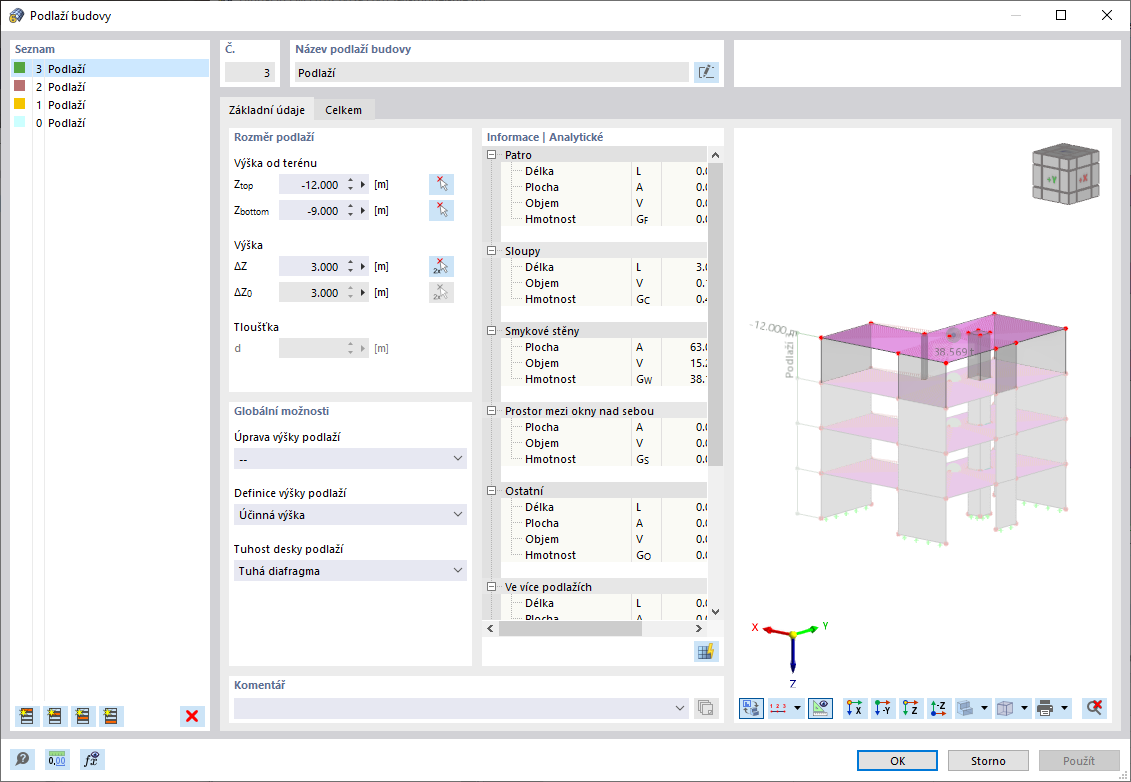Open Úprava výšky podlaží dropdown
The height and width of the screenshot is (782, 1131).
[351, 459]
